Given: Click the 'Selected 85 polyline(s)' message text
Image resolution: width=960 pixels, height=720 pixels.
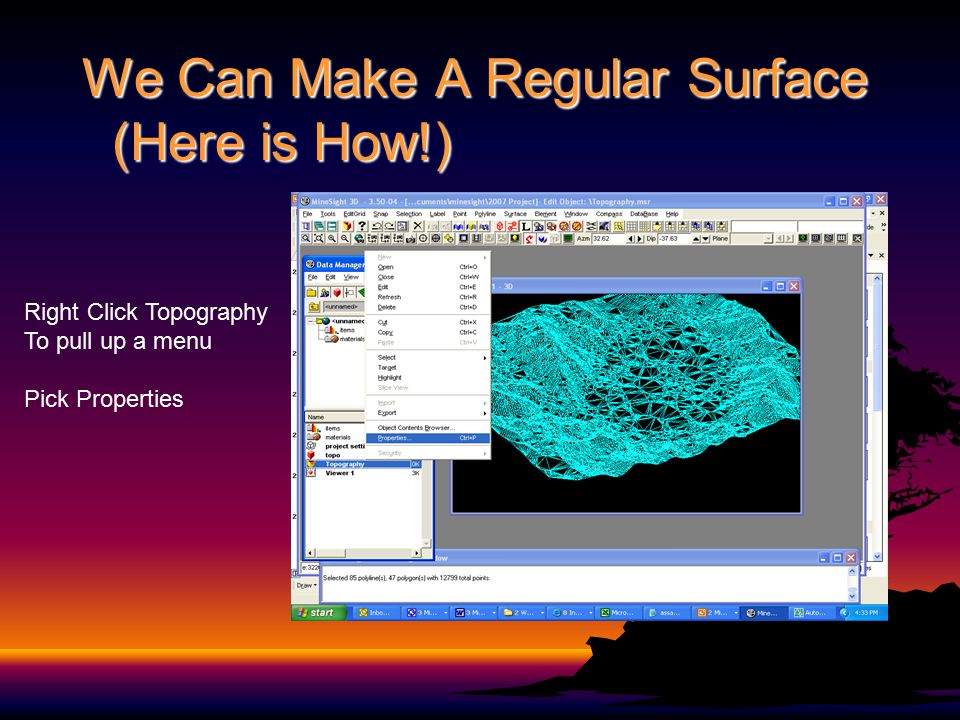Looking at the screenshot, I should [x=407, y=577].
